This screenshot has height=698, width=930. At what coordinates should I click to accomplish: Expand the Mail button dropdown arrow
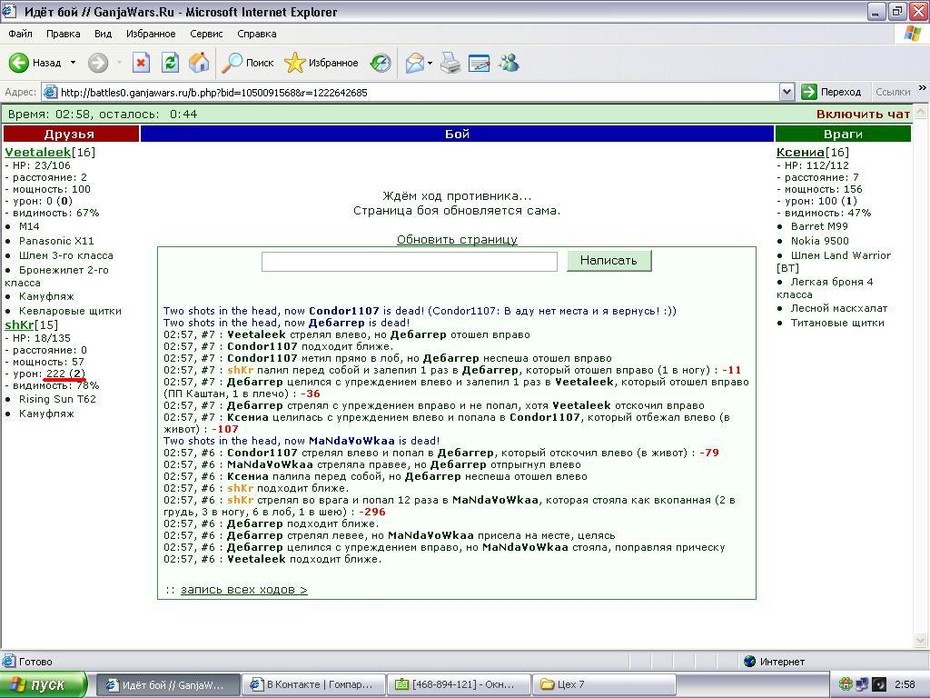(x=429, y=62)
